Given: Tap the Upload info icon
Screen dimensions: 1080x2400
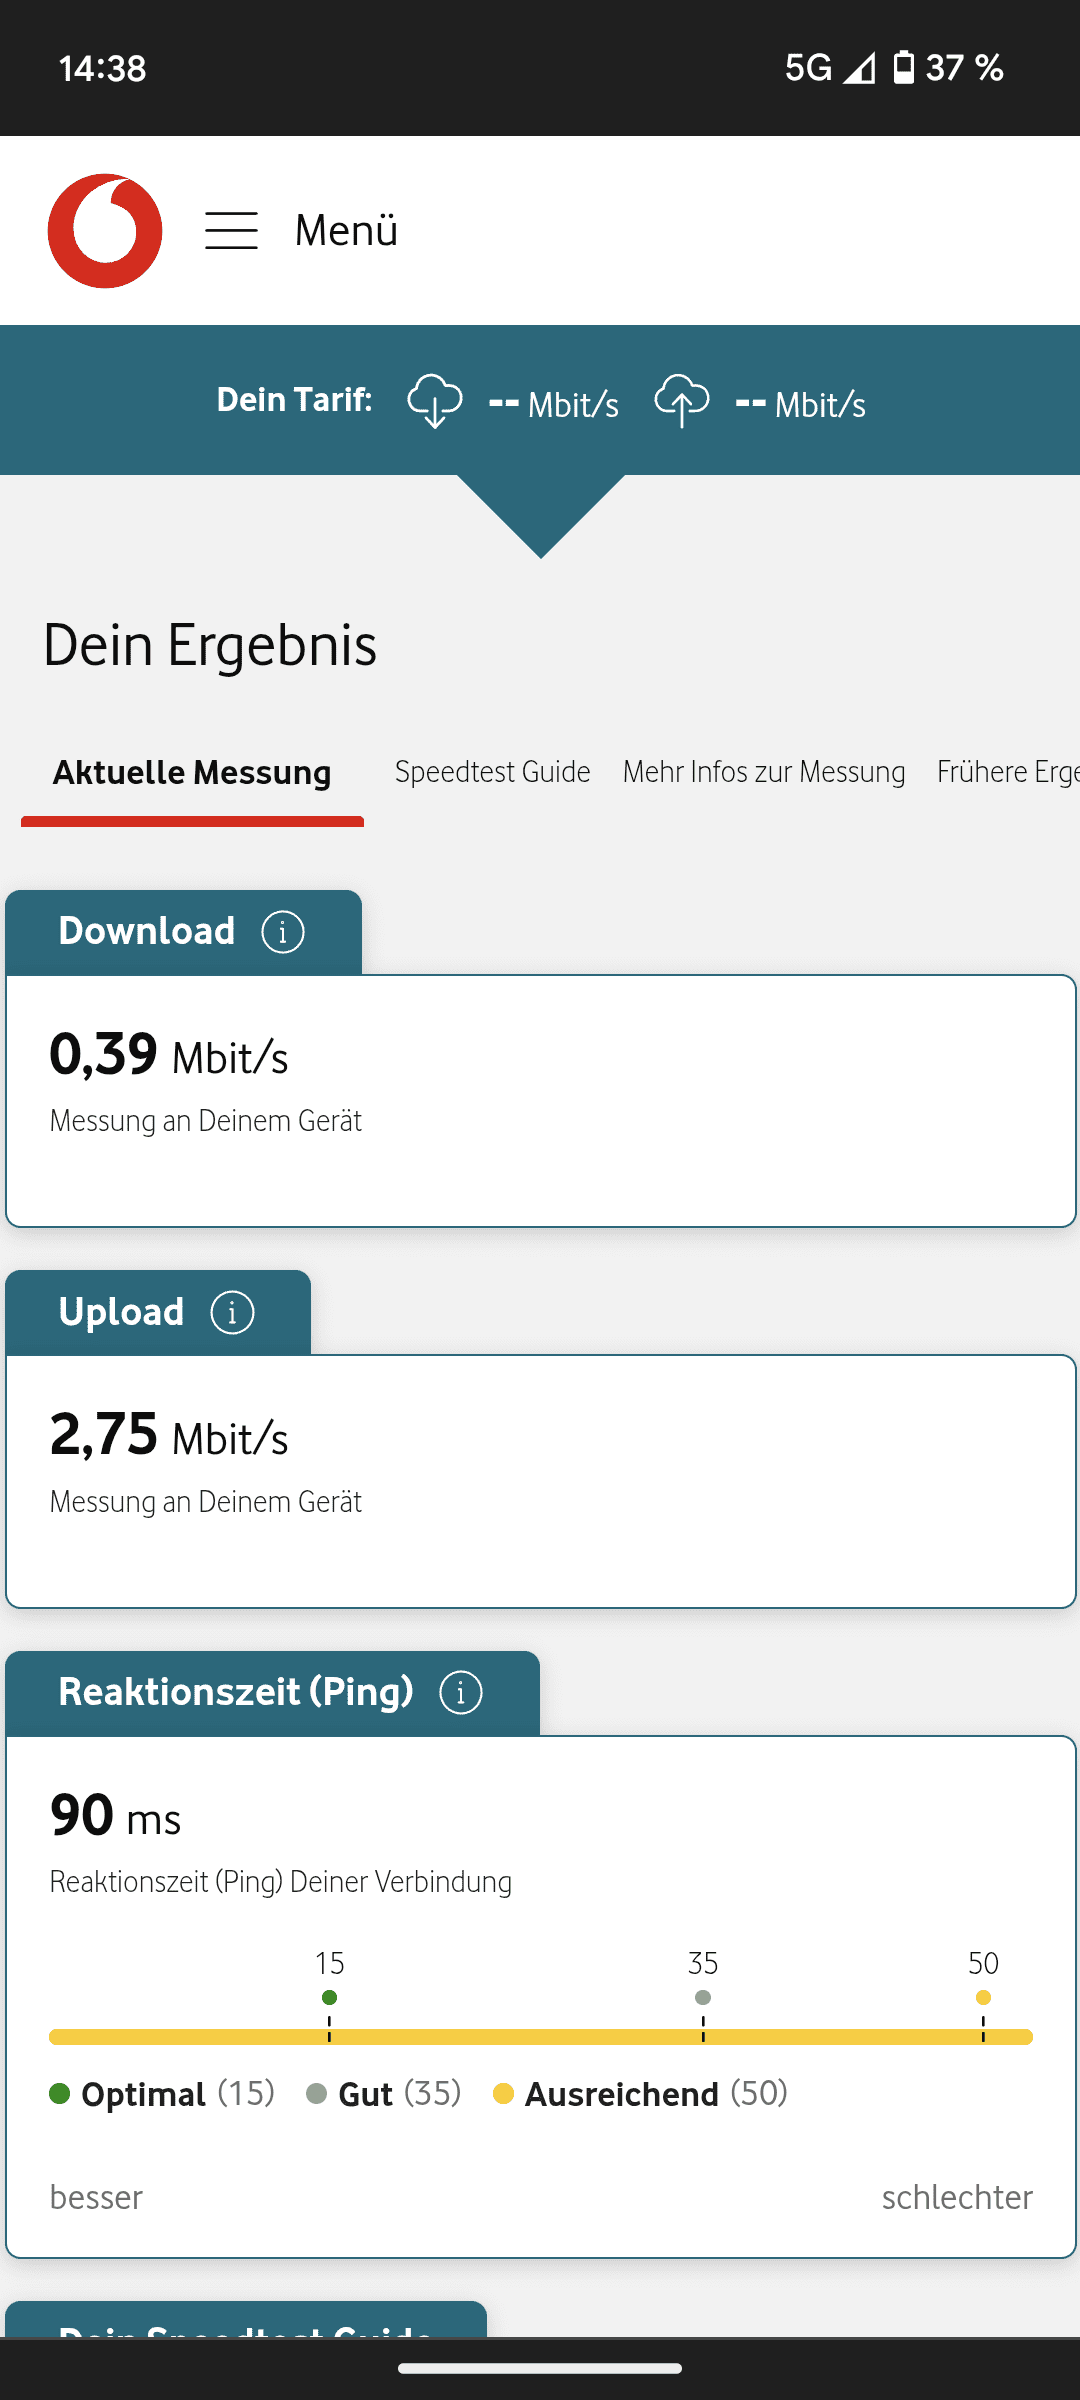Looking at the screenshot, I should pyautogui.click(x=232, y=1313).
